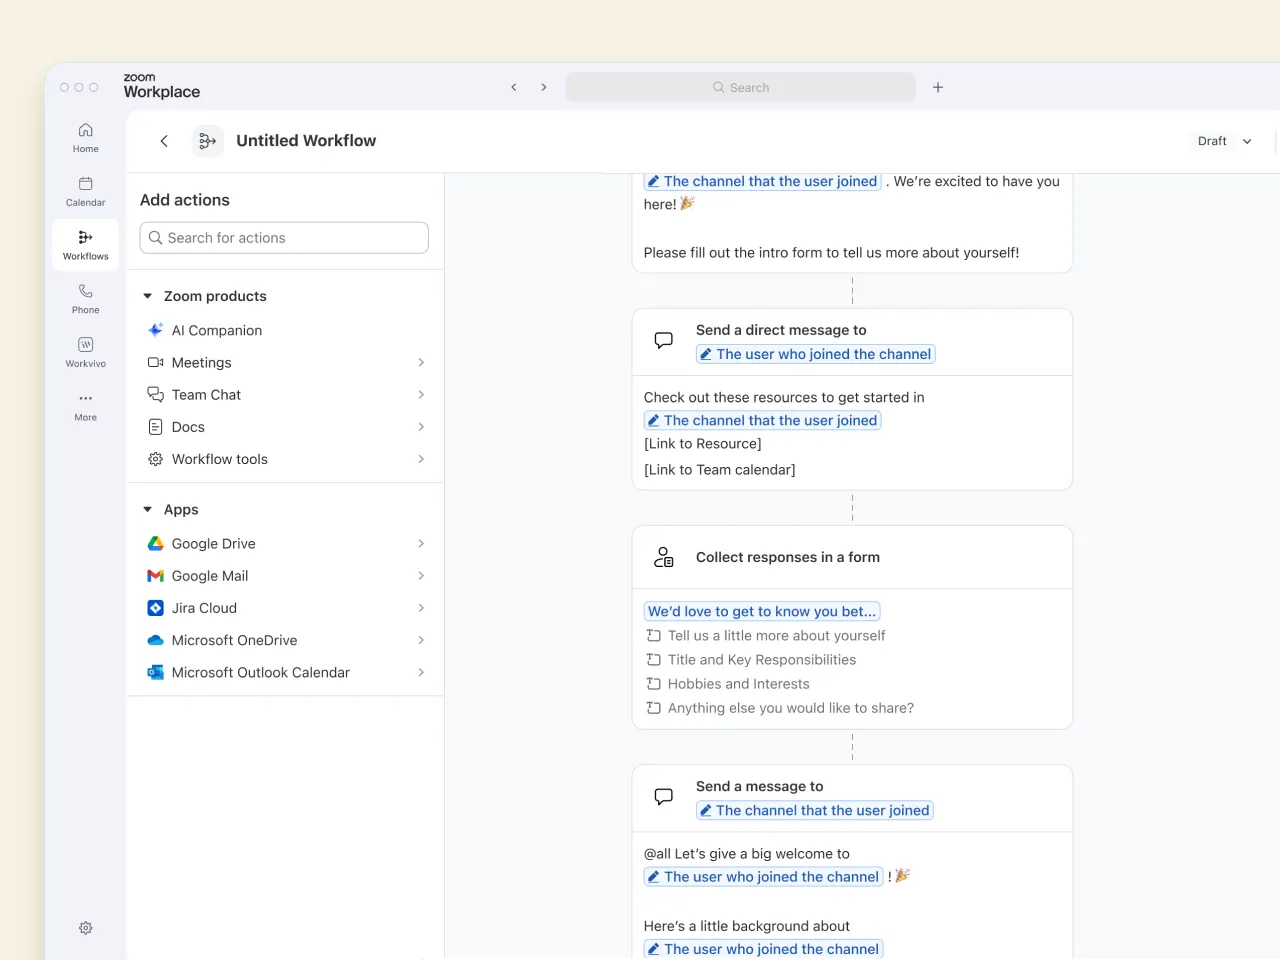The width and height of the screenshot is (1280, 960).
Task: Collapse the Zoom products section
Action: (x=148, y=296)
